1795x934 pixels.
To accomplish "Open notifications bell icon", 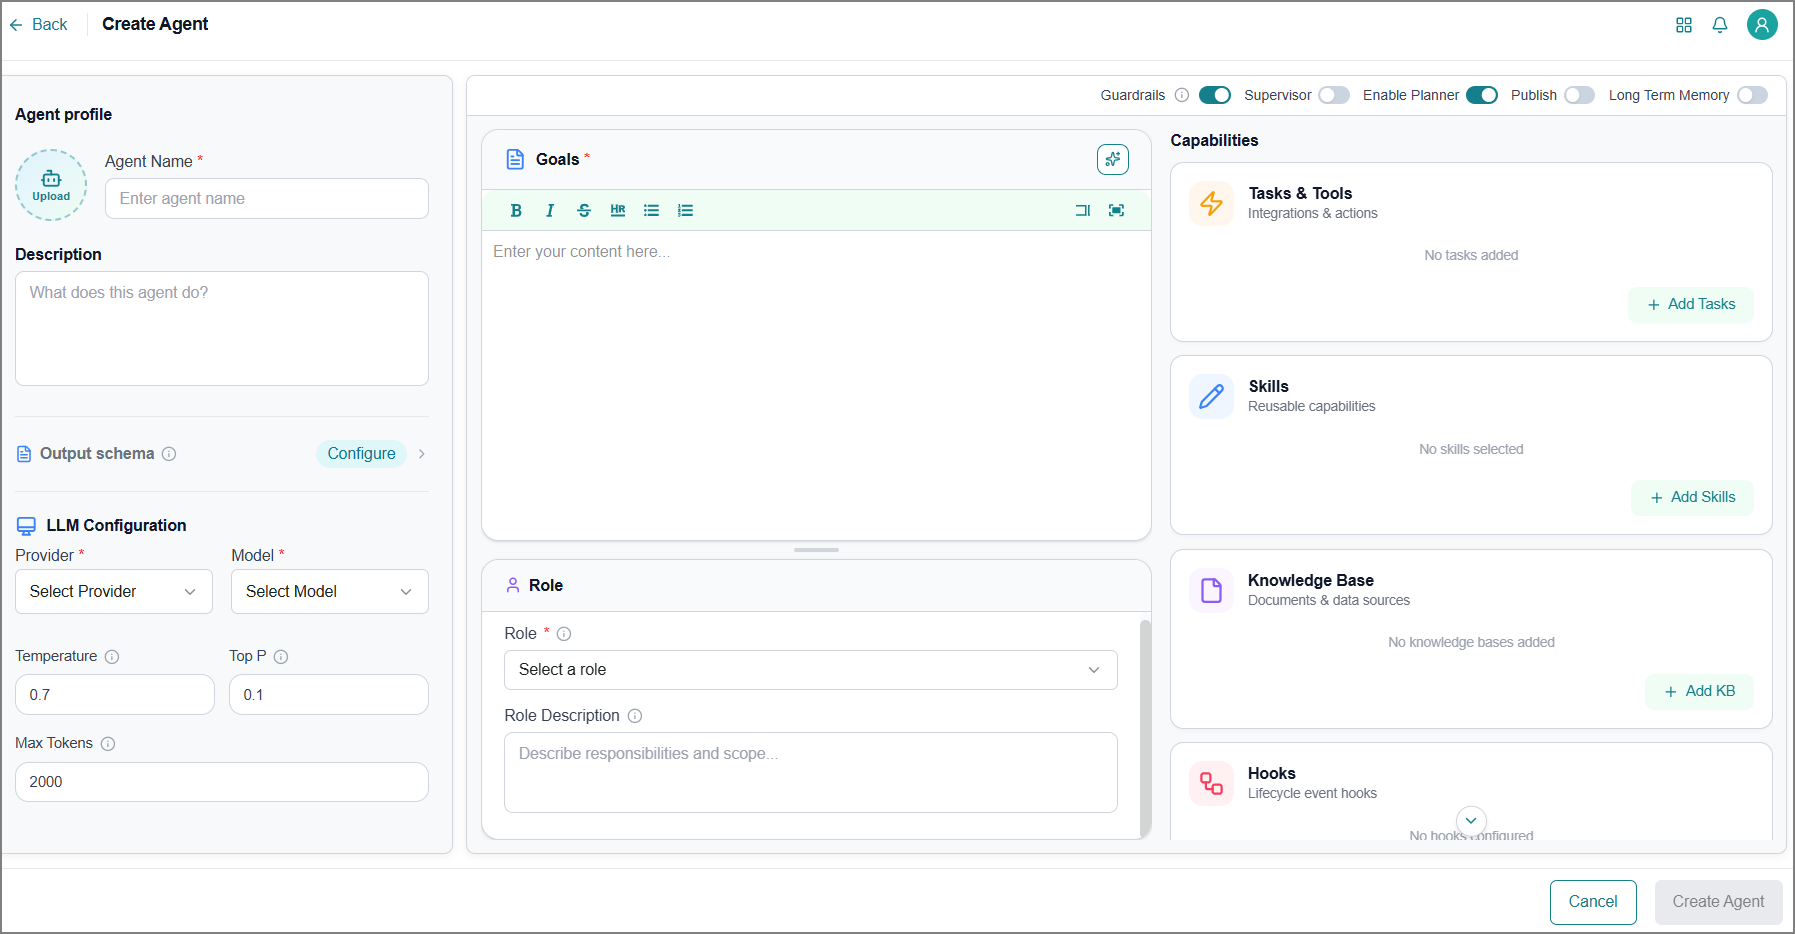I will [1720, 25].
